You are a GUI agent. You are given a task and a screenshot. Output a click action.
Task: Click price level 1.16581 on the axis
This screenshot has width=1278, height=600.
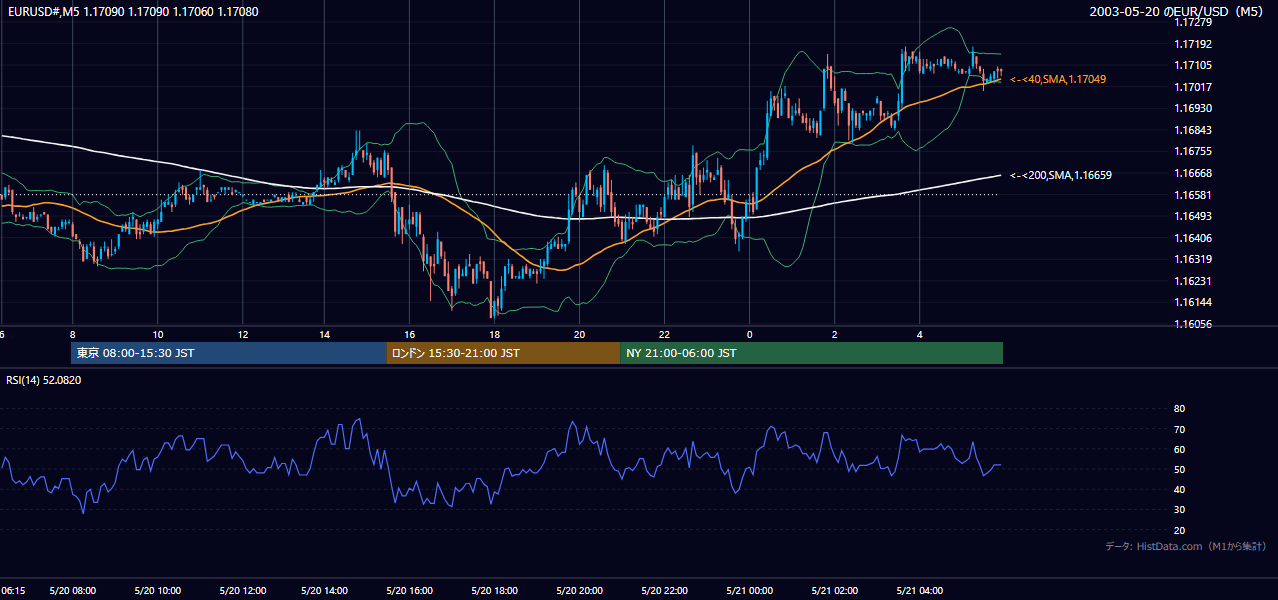click(1195, 195)
